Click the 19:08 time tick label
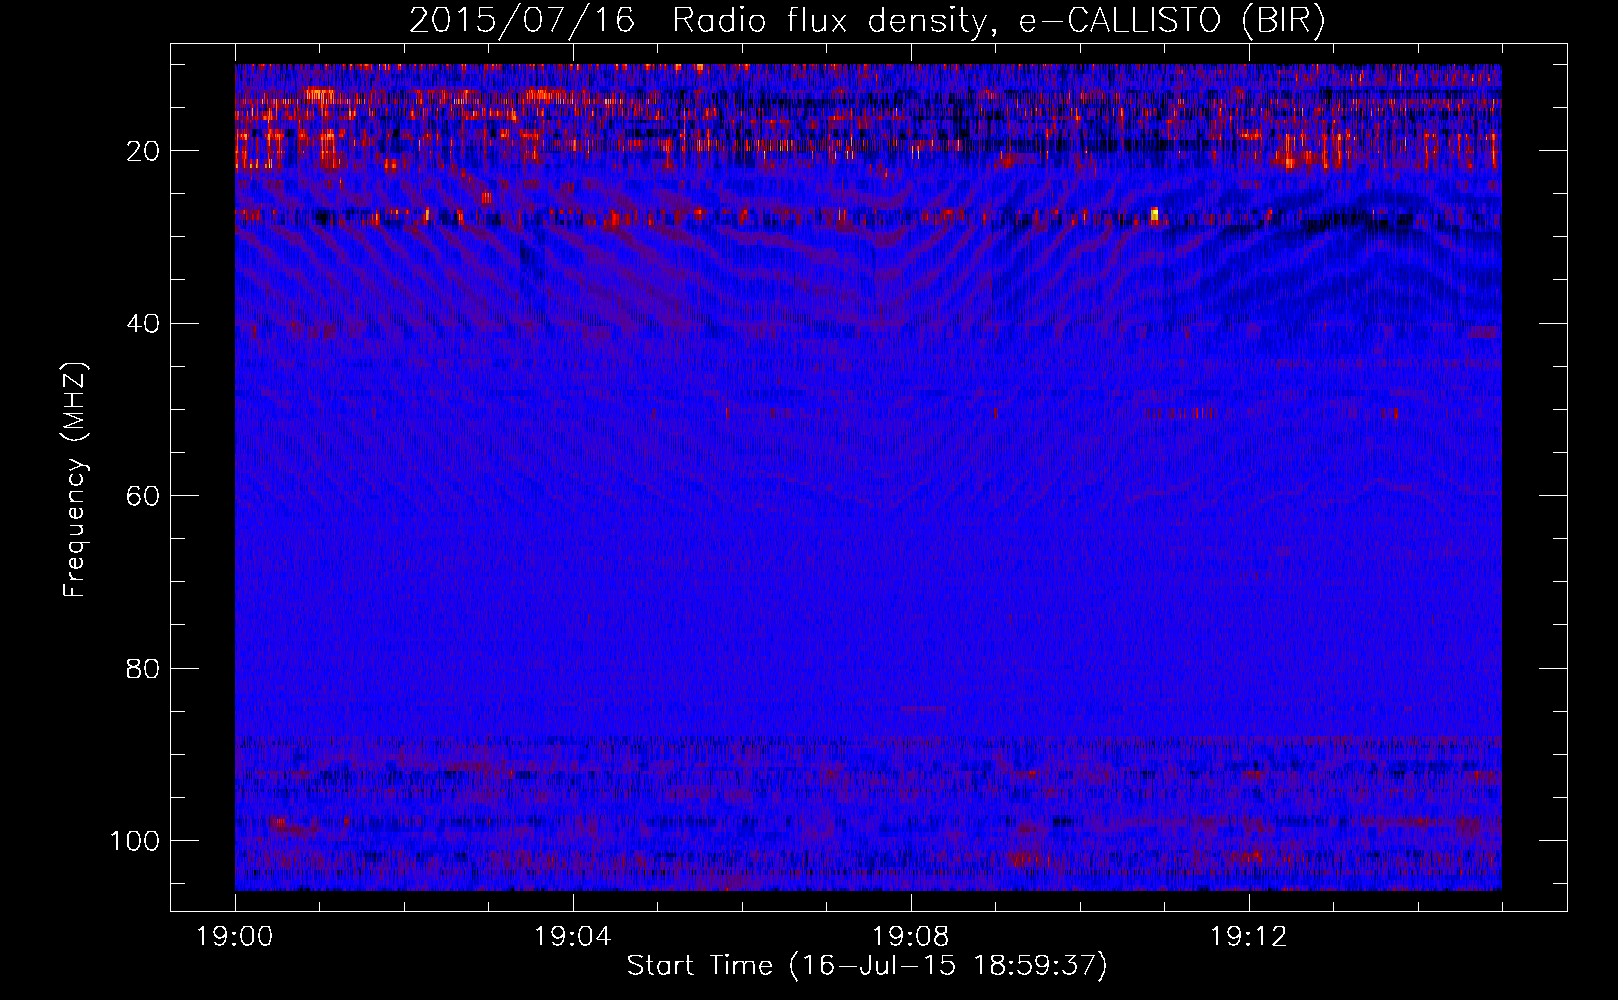 pyautogui.click(x=911, y=937)
